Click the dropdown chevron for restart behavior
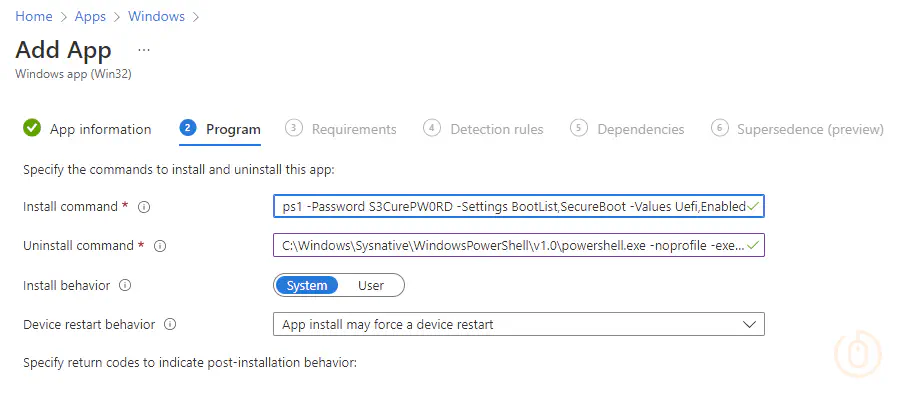898x394 pixels. [749, 325]
